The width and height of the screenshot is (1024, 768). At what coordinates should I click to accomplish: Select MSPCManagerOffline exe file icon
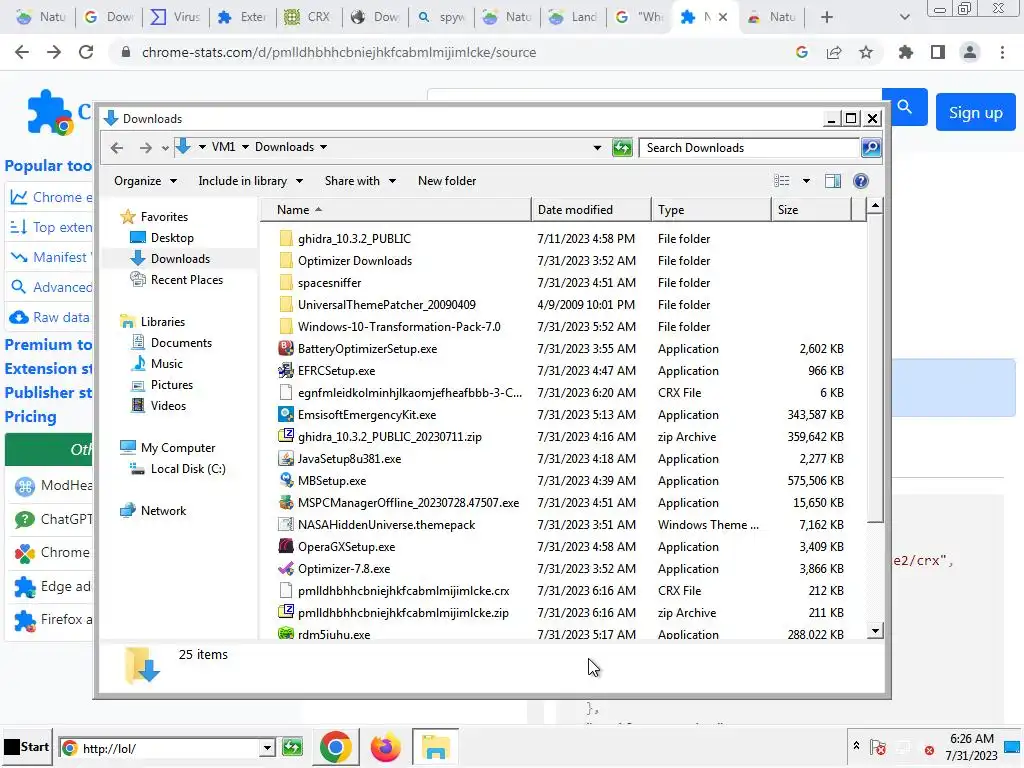tap(285, 503)
